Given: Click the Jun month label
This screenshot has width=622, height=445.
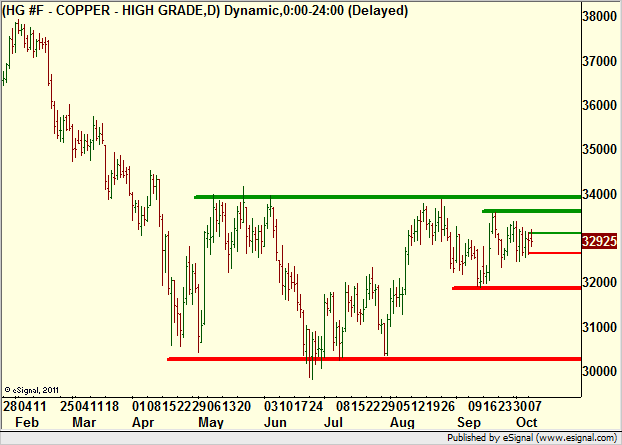Looking at the screenshot, I should coord(275,422).
